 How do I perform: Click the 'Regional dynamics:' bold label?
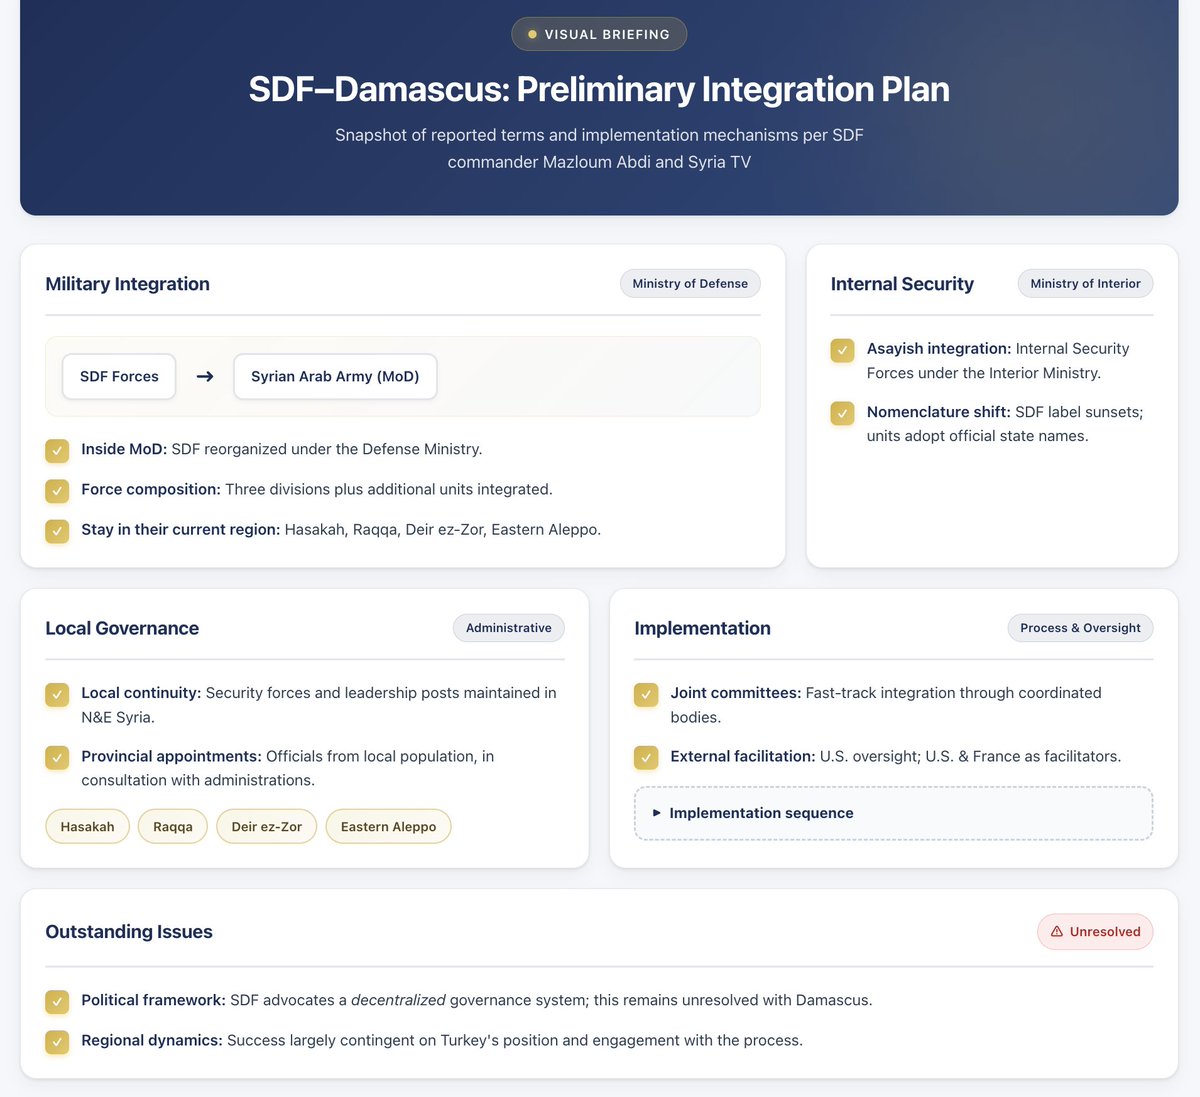pos(152,1040)
